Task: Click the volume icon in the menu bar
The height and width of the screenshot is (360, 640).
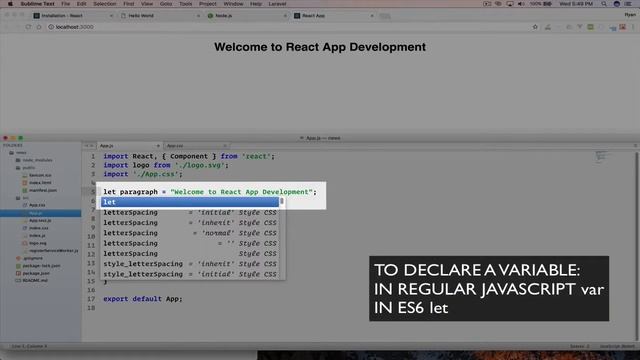Action: click(521, 4)
